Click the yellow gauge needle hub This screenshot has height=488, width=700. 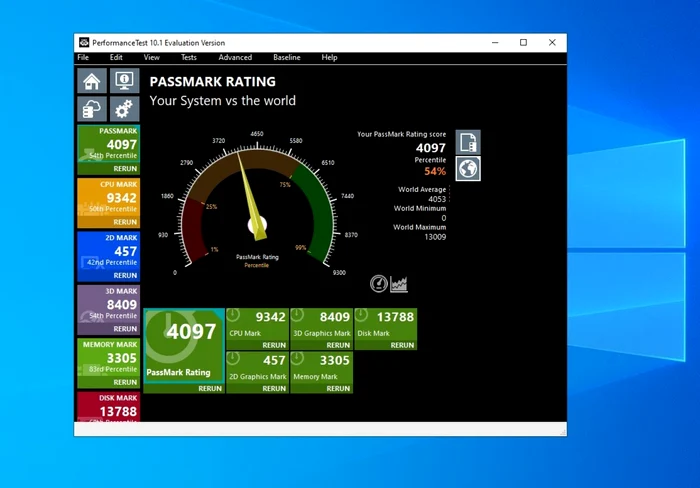pyautogui.click(x=257, y=225)
